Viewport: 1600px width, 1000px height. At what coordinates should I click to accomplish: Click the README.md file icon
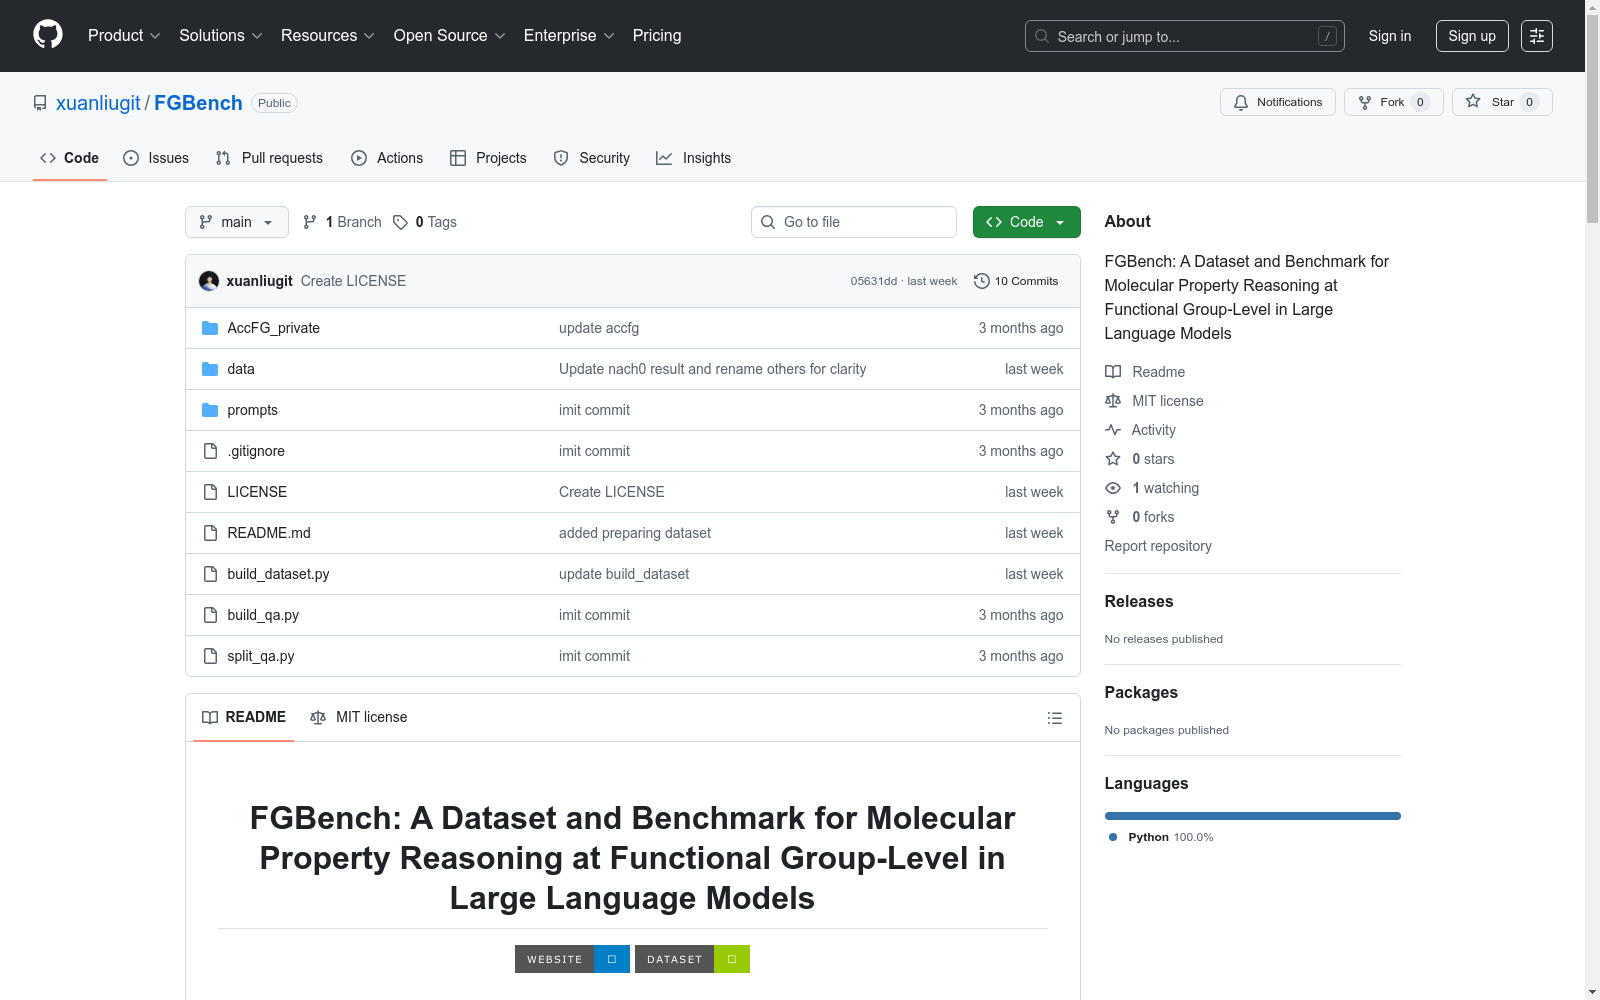210,533
